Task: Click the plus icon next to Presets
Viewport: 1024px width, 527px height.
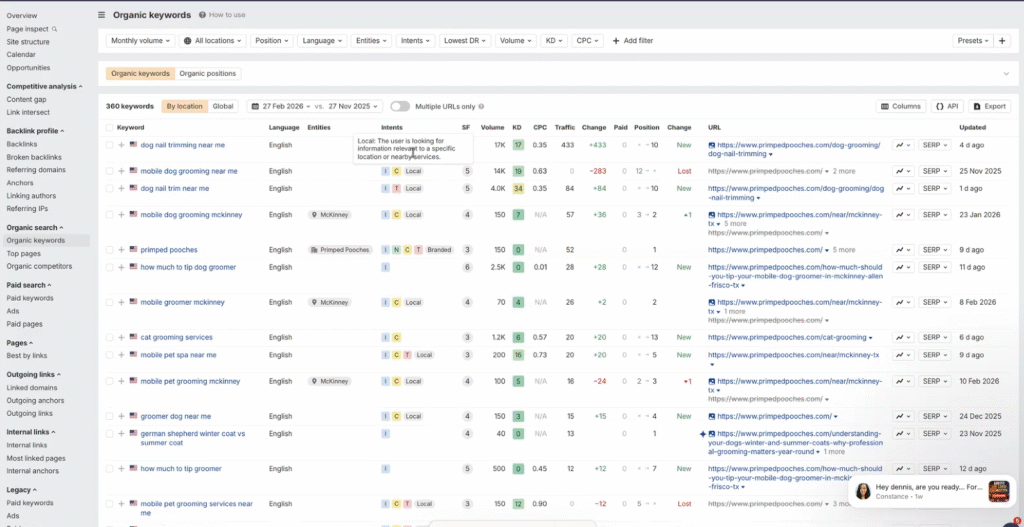Action: [x=1002, y=41]
